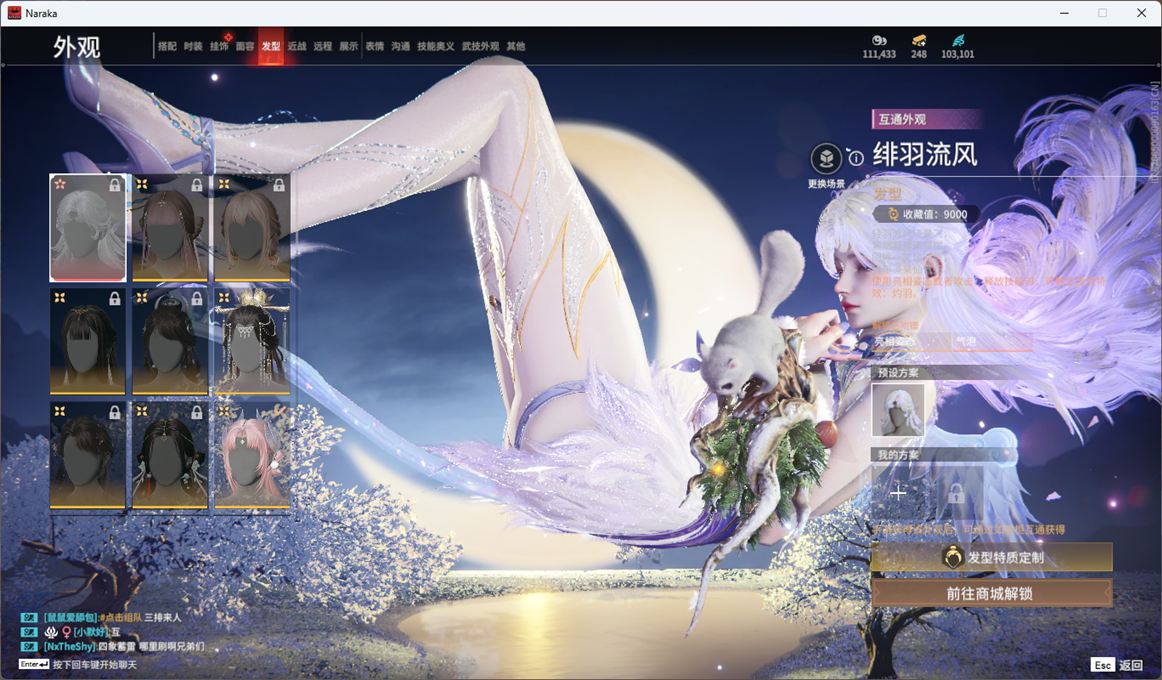1162x680 pixels.
Task: Close the Naraka window
Action: (x=1141, y=13)
